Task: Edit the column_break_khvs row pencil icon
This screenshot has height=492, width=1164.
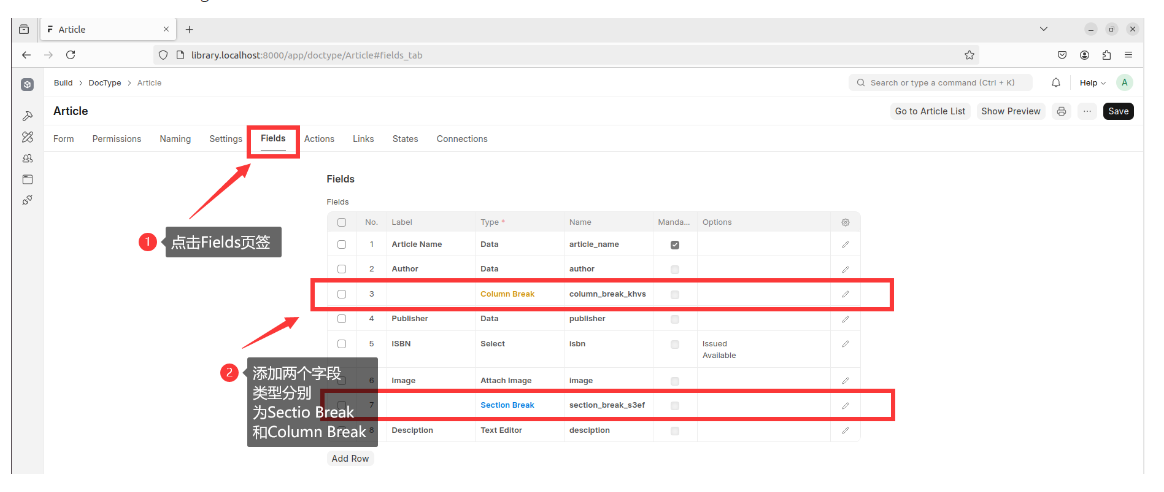Action: pyautogui.click(x=845, y=294)
